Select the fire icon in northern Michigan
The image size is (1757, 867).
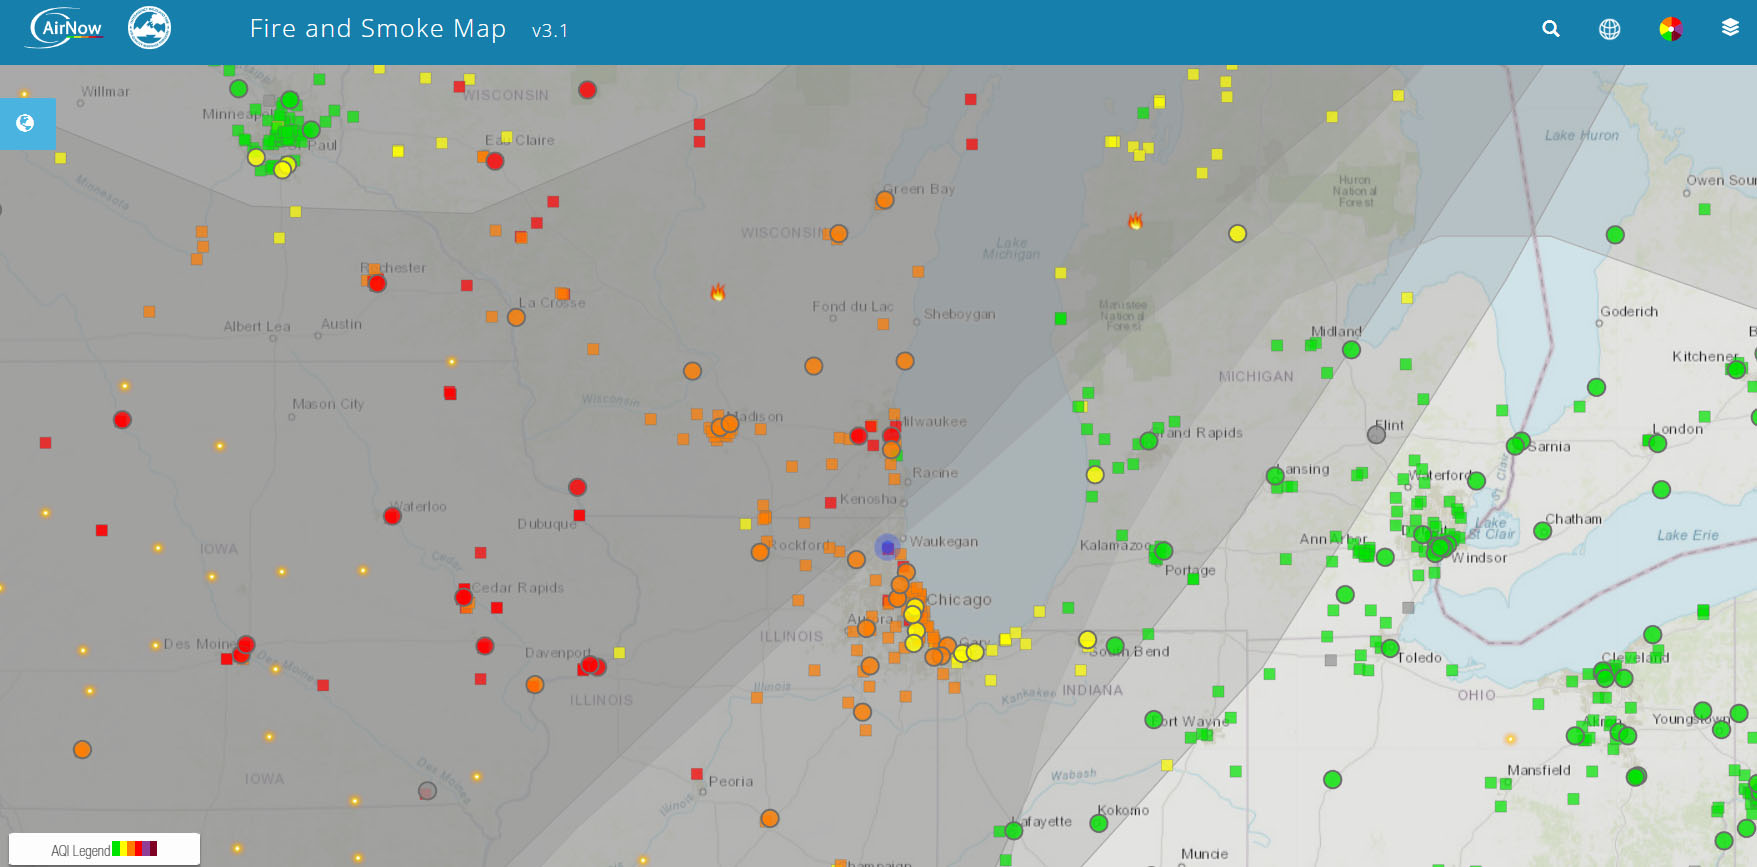click(1135, 221)
